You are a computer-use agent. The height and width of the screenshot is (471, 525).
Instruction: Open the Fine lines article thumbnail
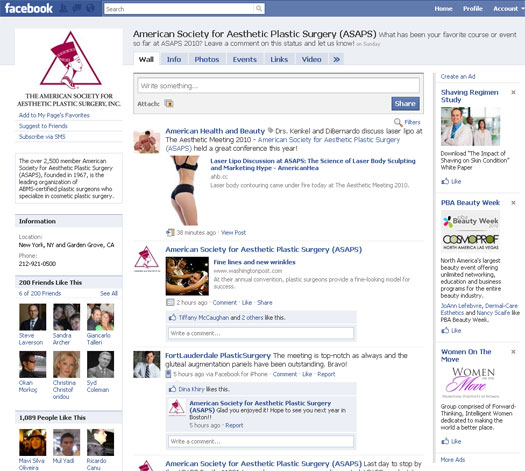click(187, 276)
